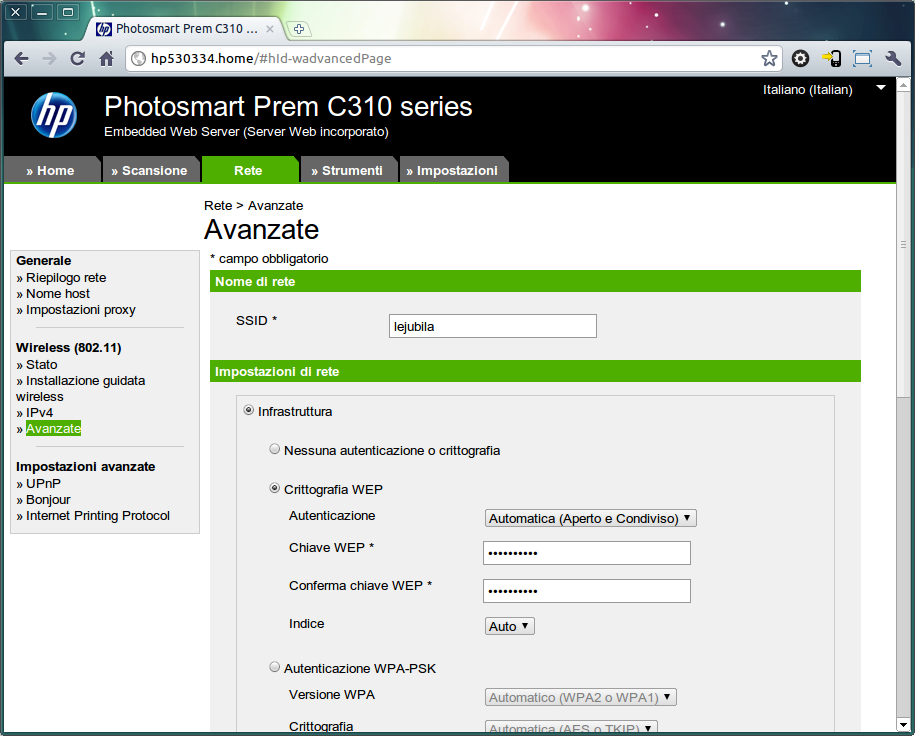This screenshot has width=915, height=736.
Task: Click the Rete breadcrumb link
Action: coord(218,205)
